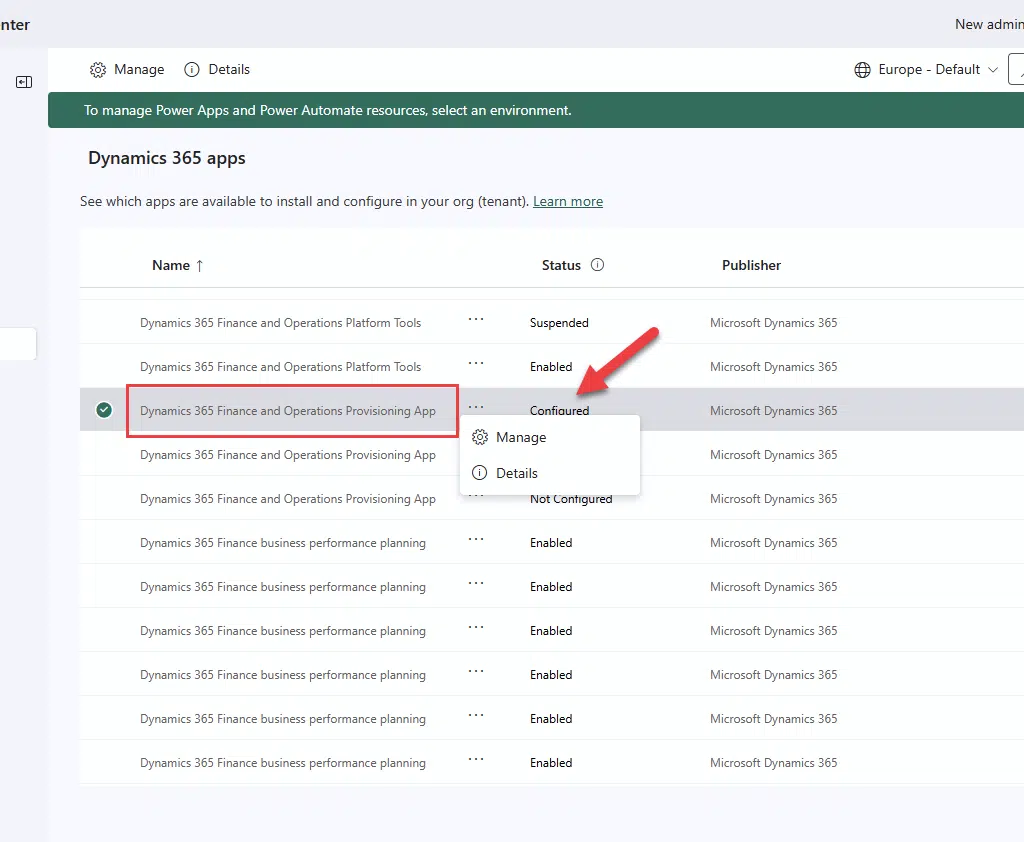
Task: Click the info icon next to Details in toolbar
Action: coord(190,70)
